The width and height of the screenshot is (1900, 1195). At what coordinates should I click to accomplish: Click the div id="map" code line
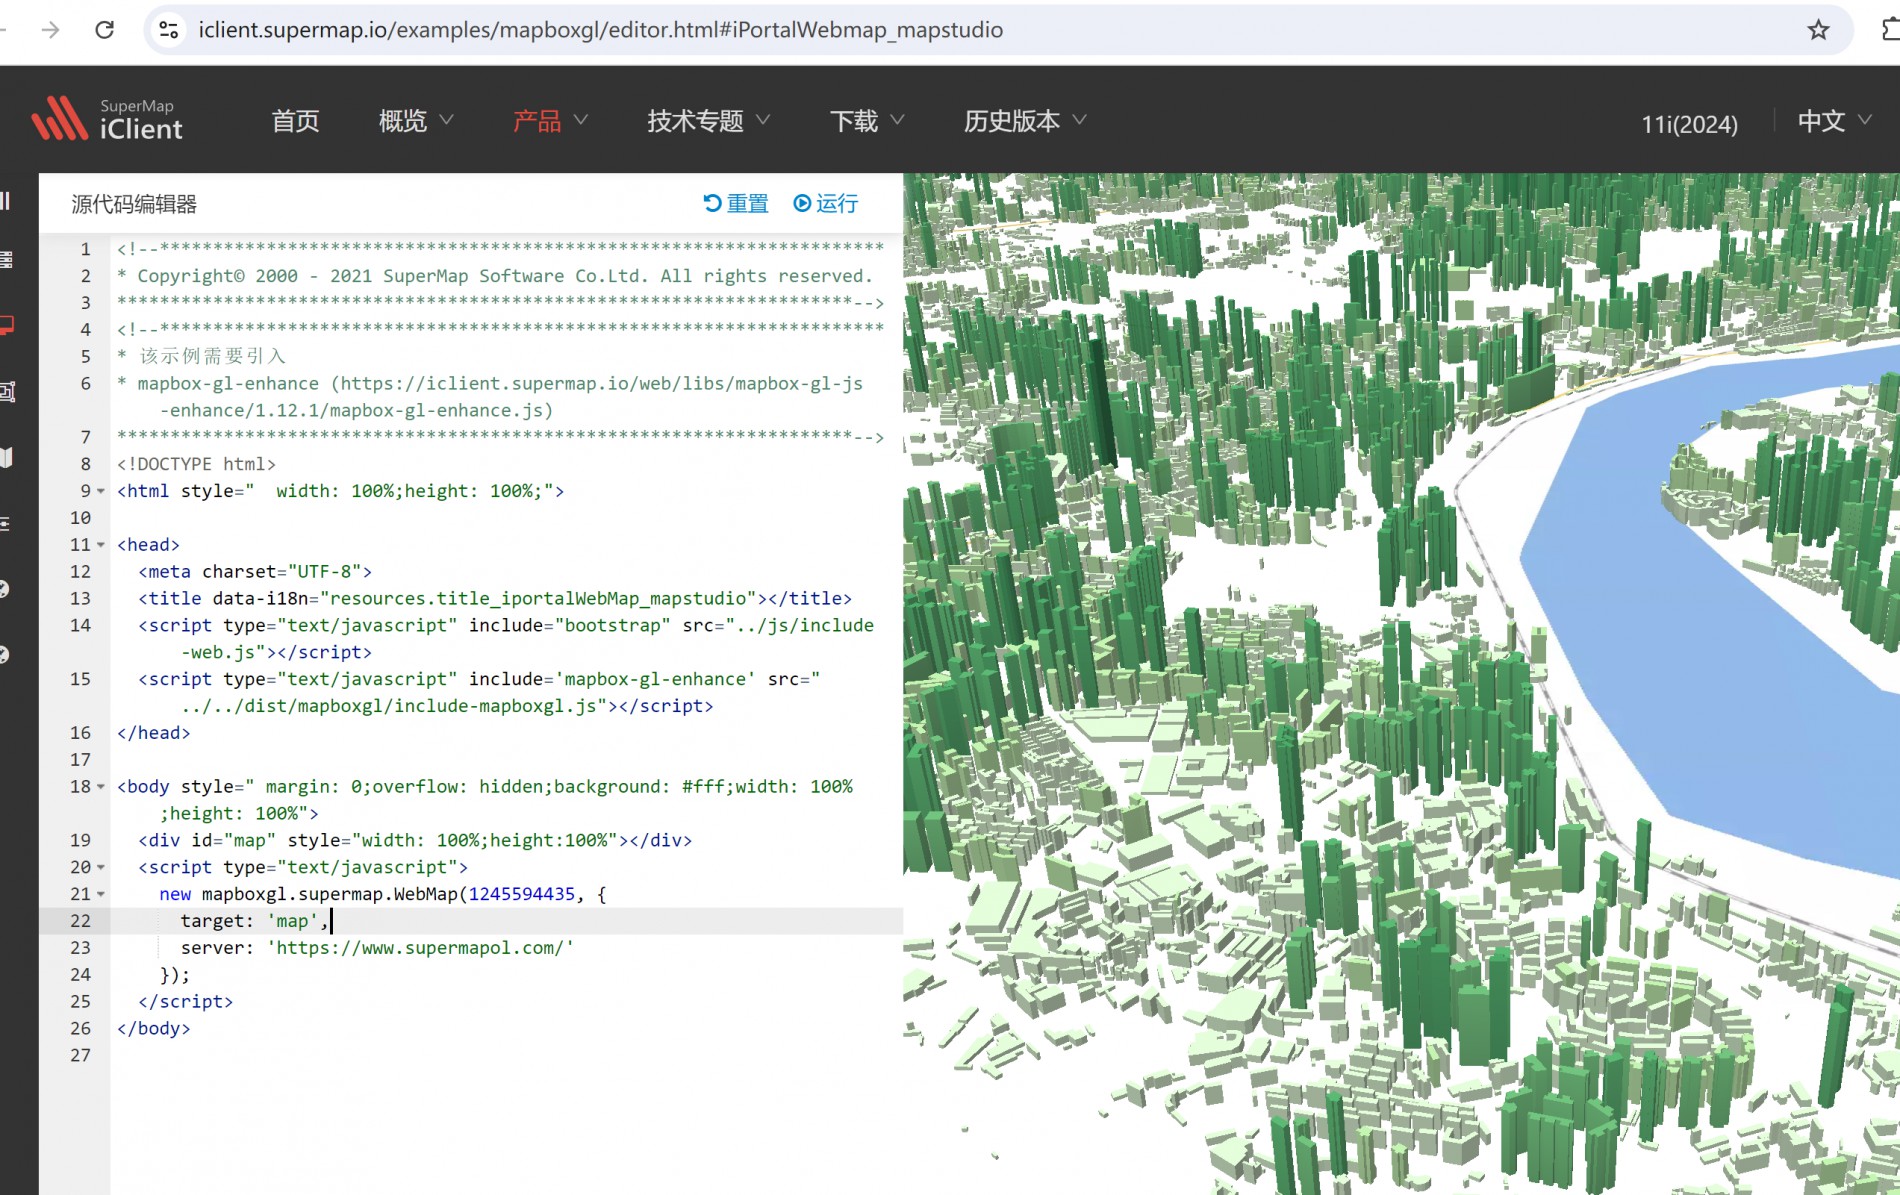click(x=415, y=840)
